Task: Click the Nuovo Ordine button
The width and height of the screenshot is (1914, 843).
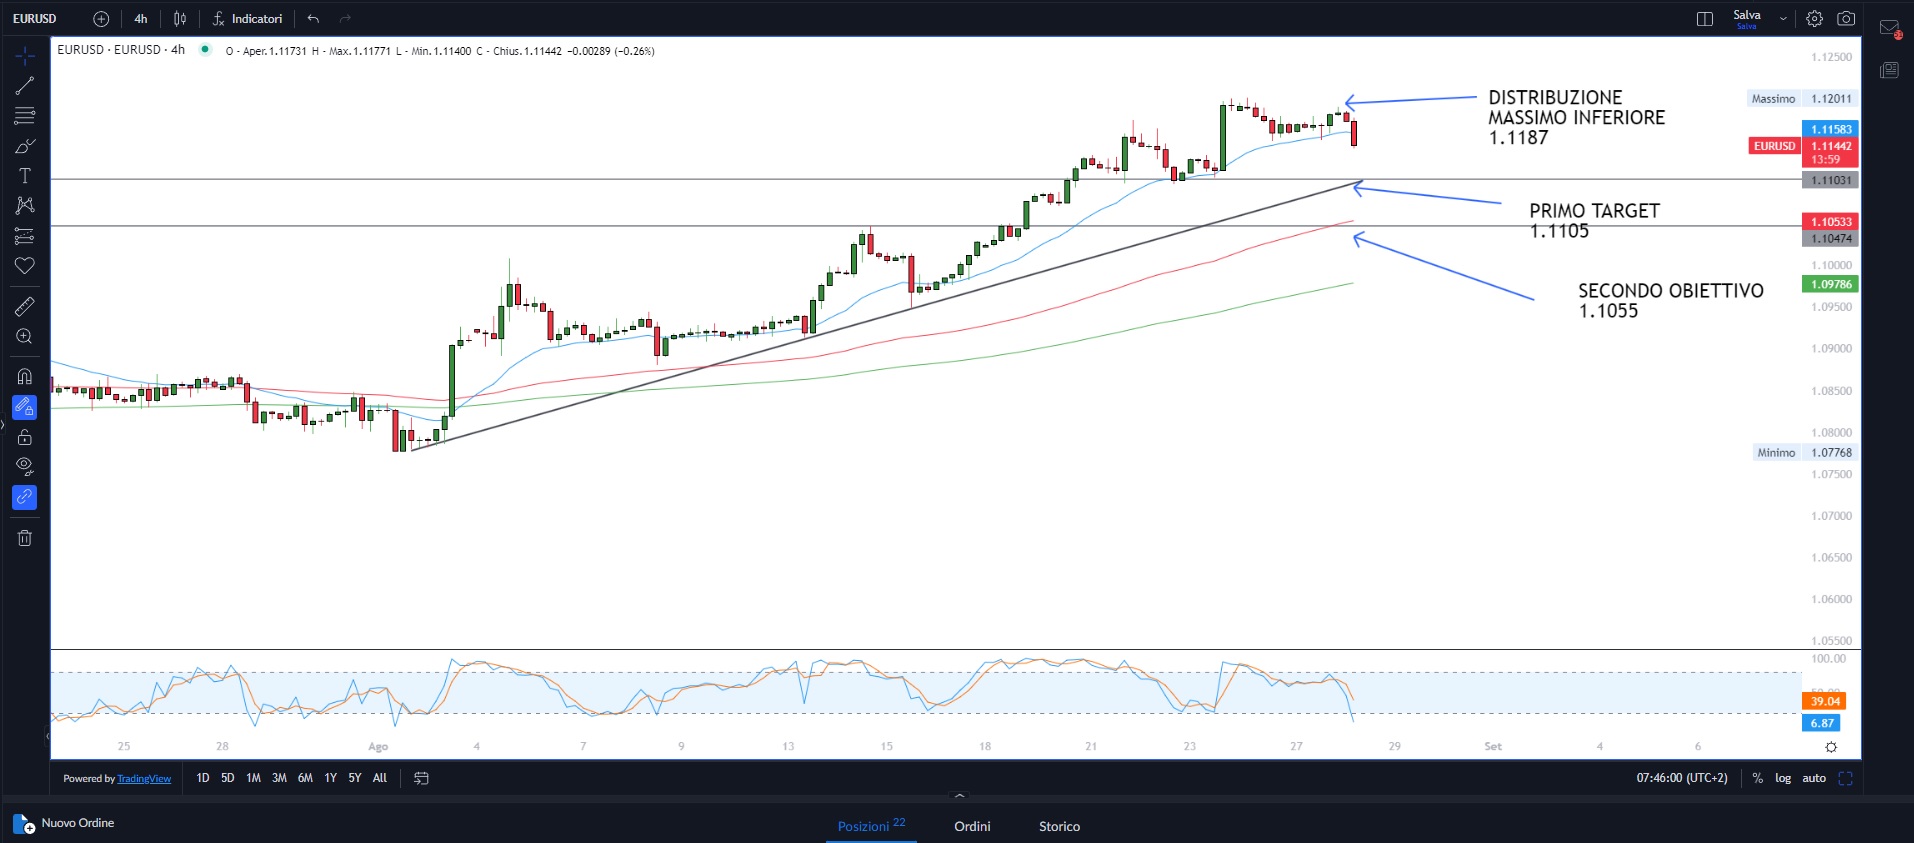Action: [65, 823]
